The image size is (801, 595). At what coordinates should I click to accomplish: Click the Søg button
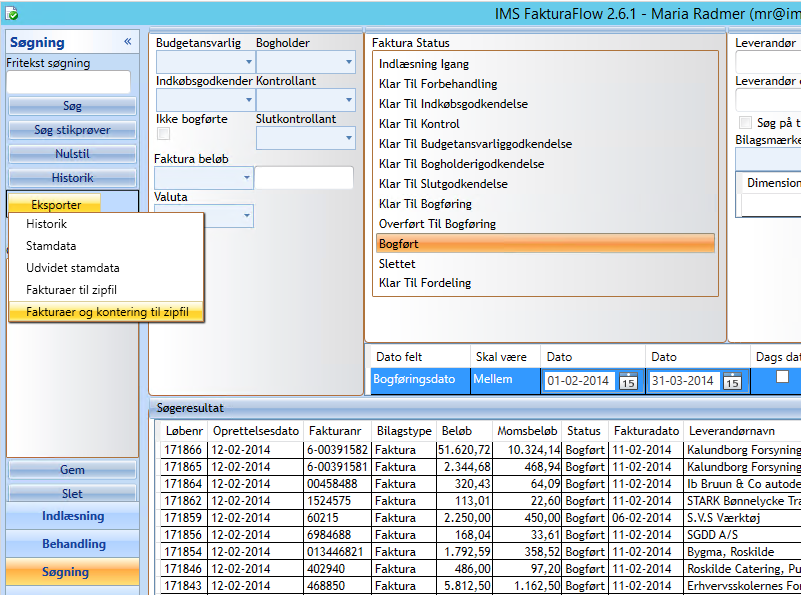point(72,106)
